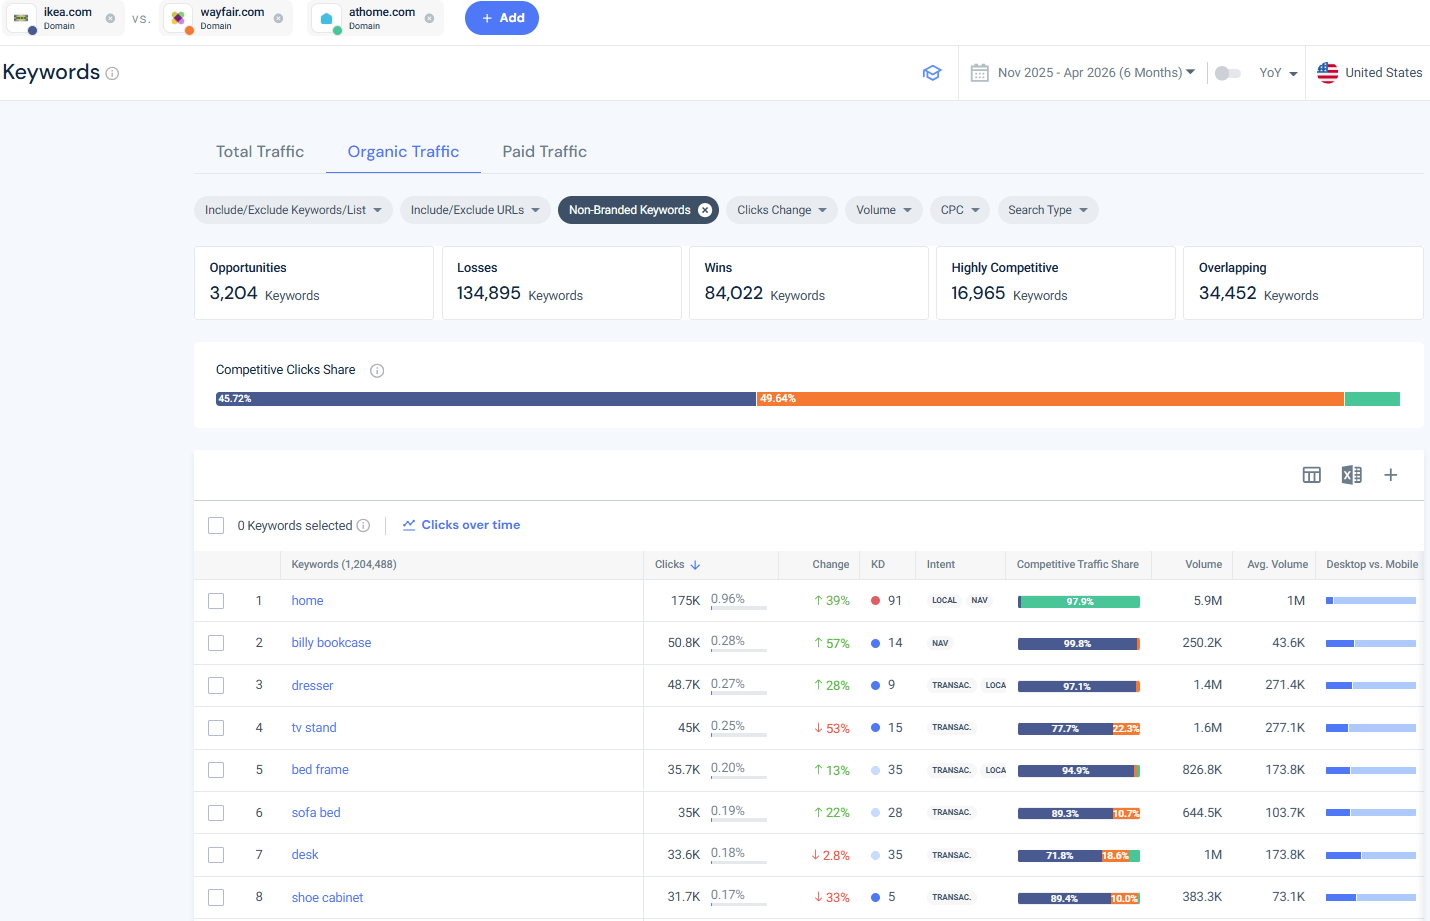
Task: Open the CPC filter dropdown
Action: pyautogui.click(x=960, y=210)
